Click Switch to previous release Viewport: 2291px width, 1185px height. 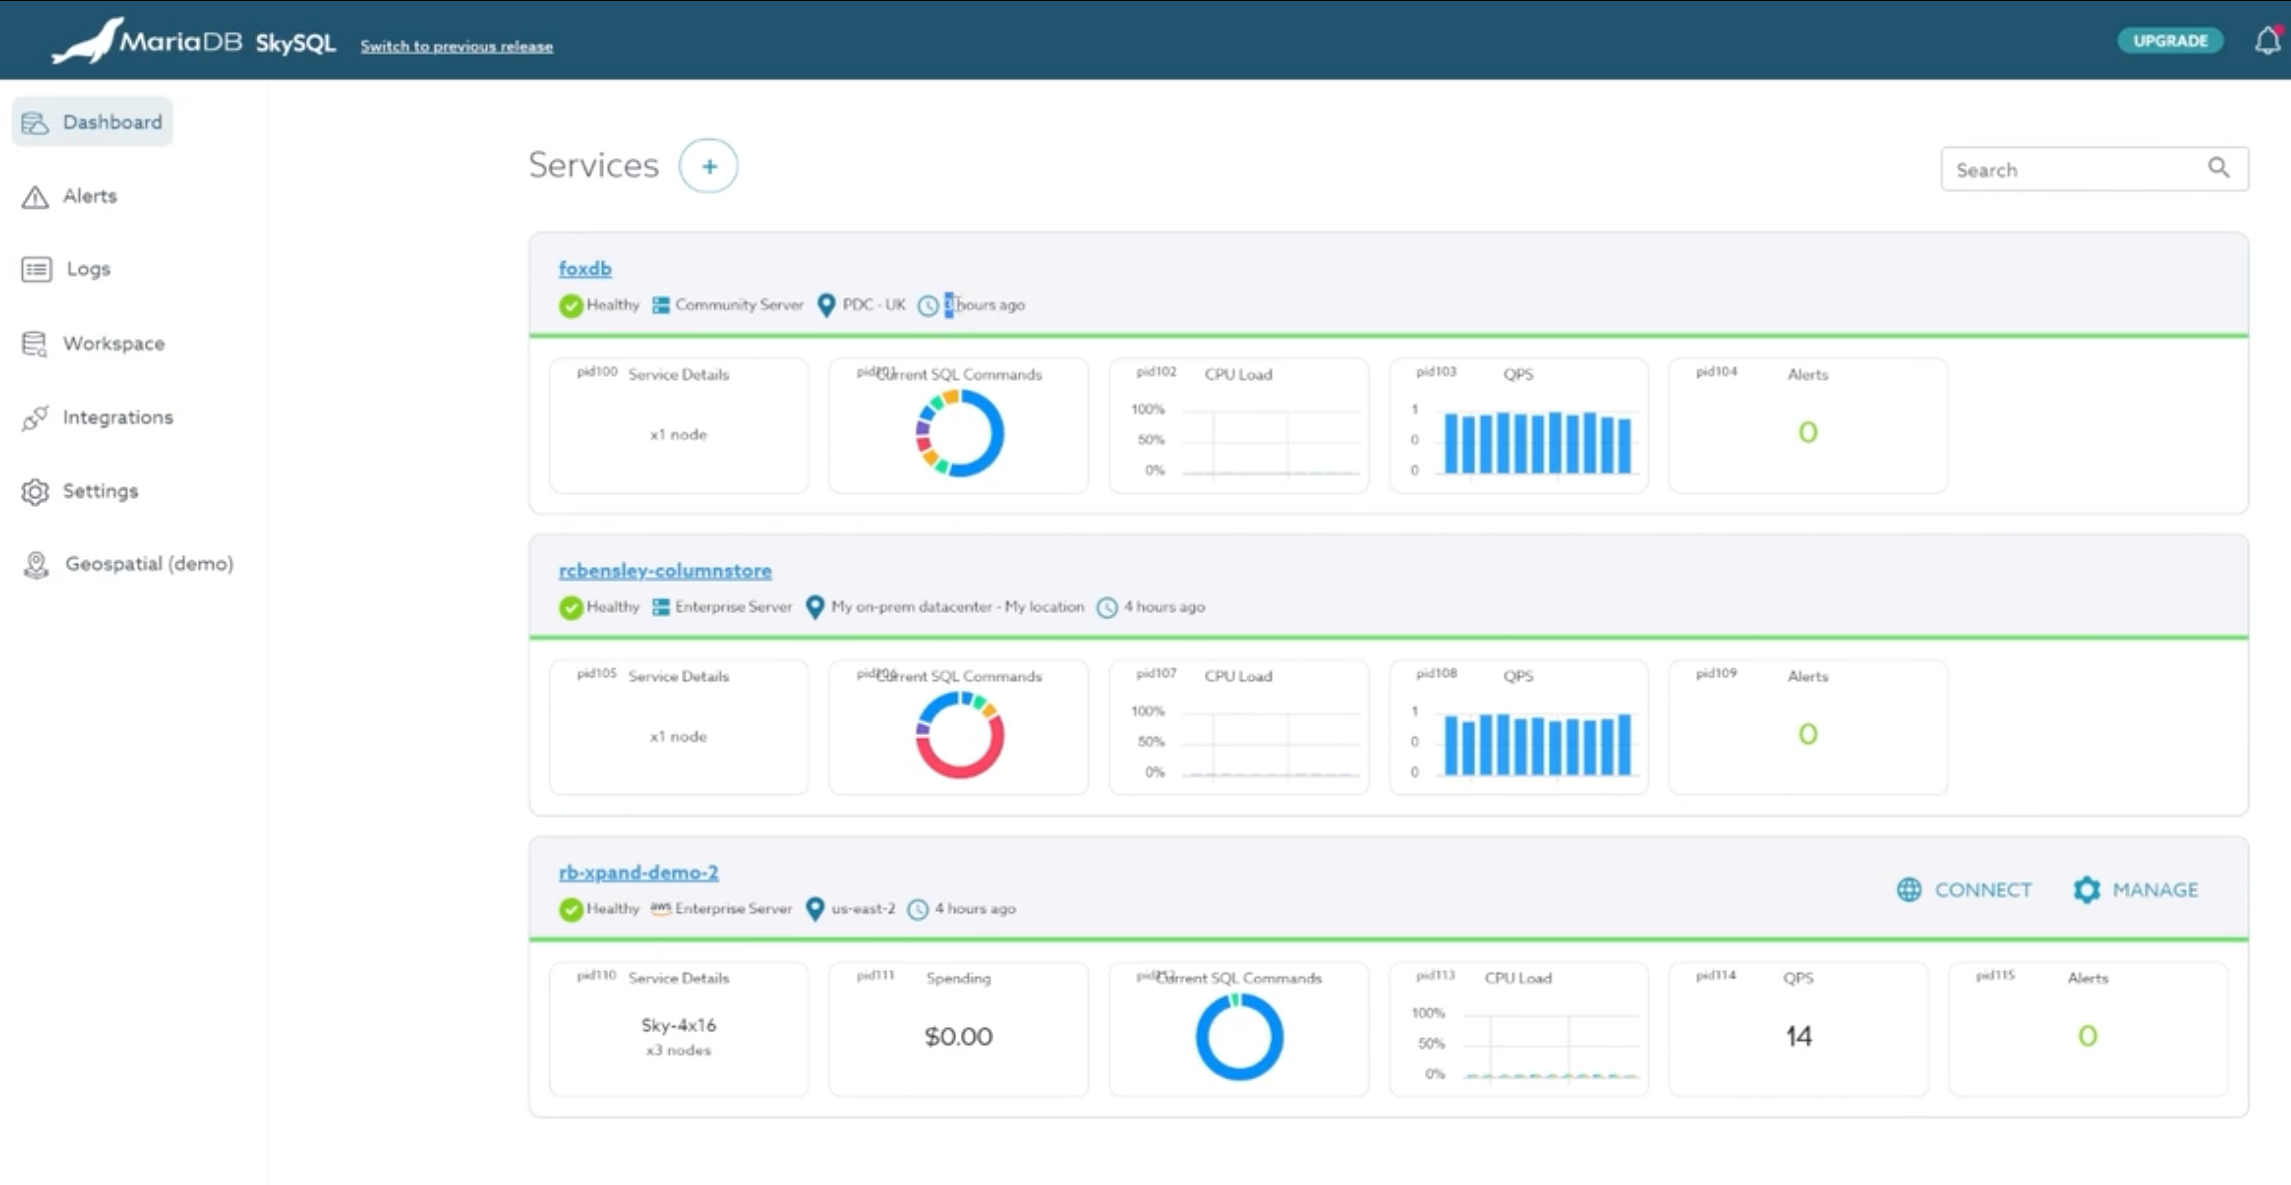pyautogui.click(x=457, y=46)
